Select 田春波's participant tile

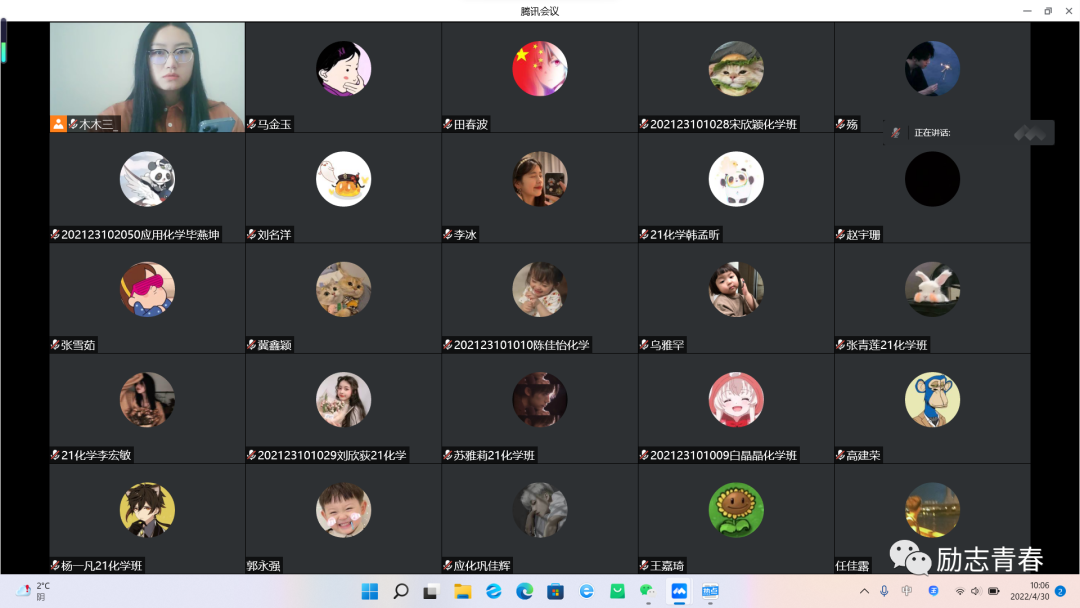pyautogui.click(x=539, y=77)
